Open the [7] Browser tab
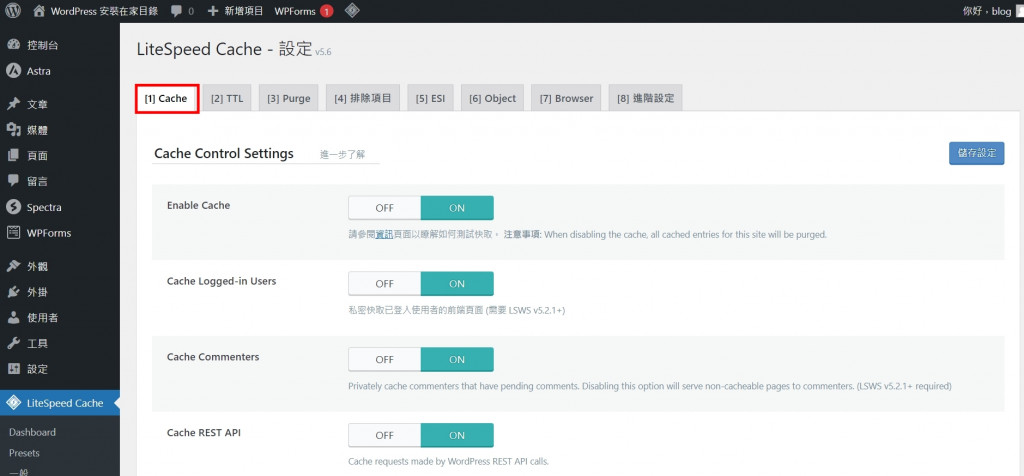 [566, 99]
